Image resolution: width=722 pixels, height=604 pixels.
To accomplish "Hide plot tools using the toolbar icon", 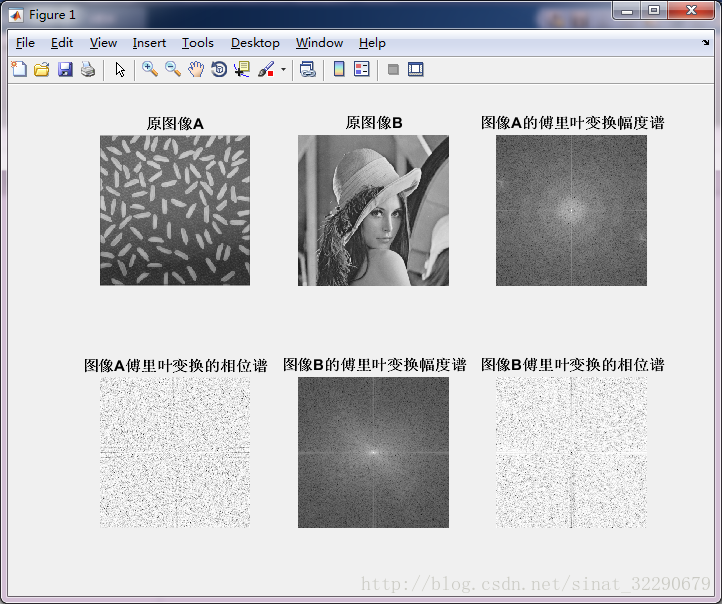I will point(393,69).
